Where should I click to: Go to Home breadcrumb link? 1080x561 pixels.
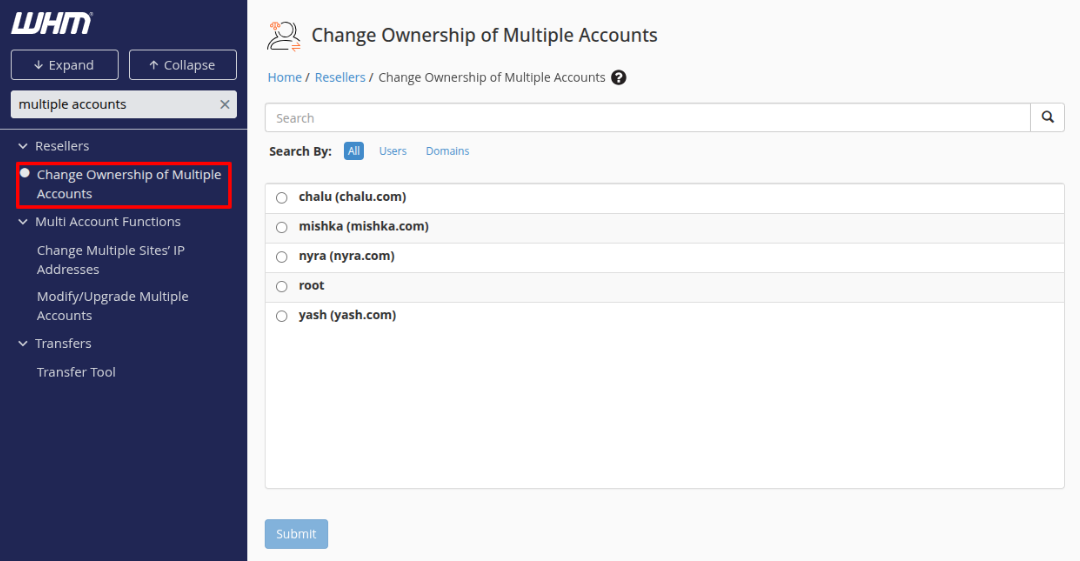pyautogui.click(x=284, y=77)
